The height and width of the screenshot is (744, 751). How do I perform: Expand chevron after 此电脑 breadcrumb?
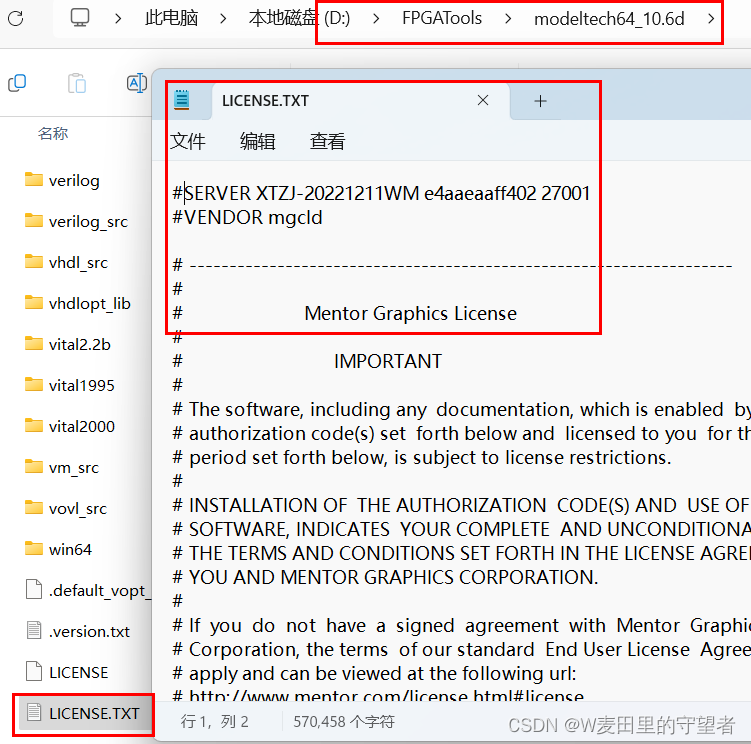[223, 19]
